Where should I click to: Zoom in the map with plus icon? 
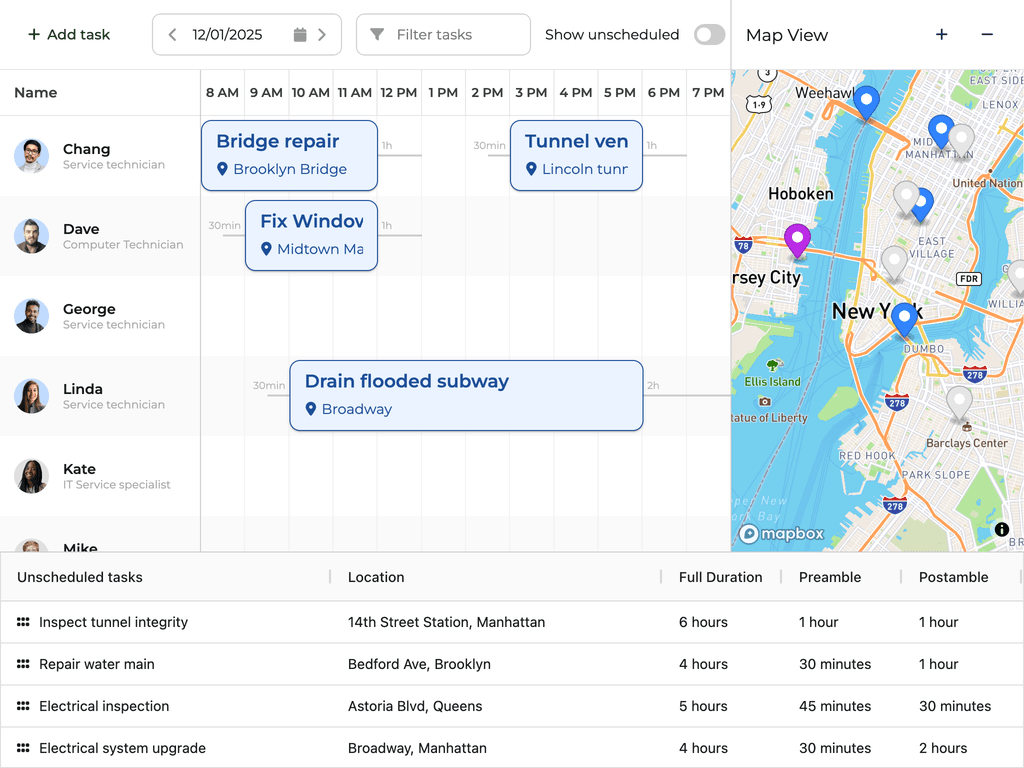(x=941, y=35)
